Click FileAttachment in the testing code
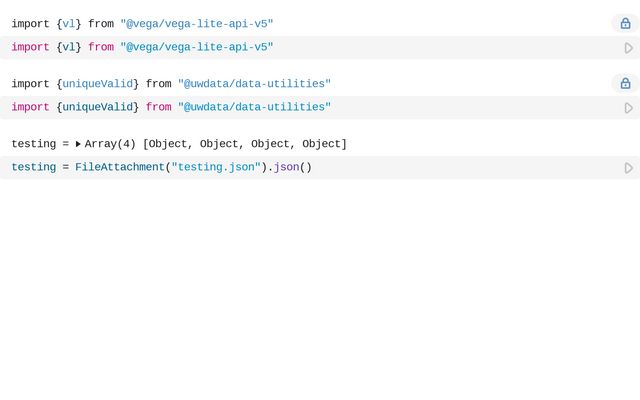 point(119,167)
